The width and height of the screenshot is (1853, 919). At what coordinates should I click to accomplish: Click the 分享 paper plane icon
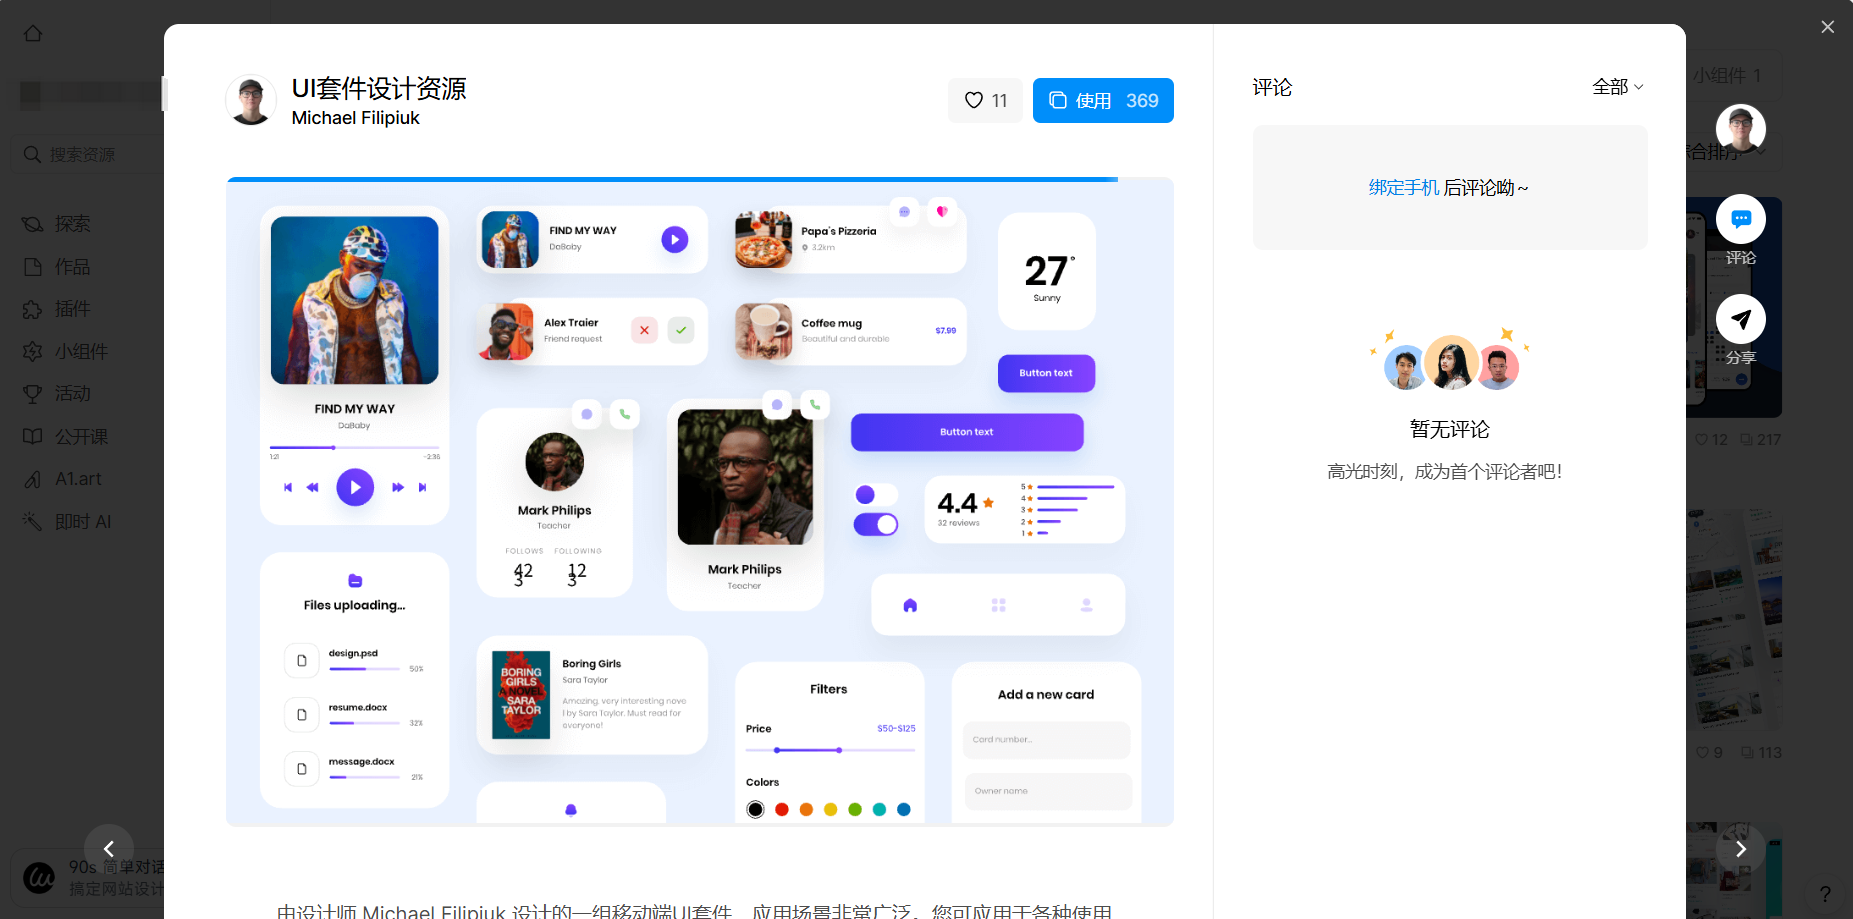(1740, 319)
